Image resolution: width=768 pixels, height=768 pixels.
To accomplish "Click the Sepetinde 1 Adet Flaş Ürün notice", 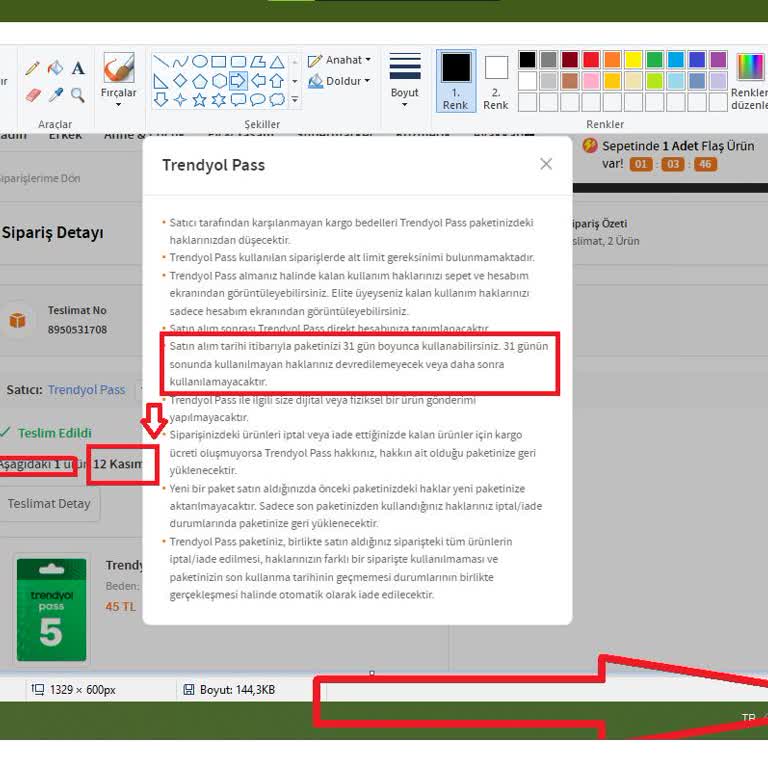I will [x=677, y=146].
